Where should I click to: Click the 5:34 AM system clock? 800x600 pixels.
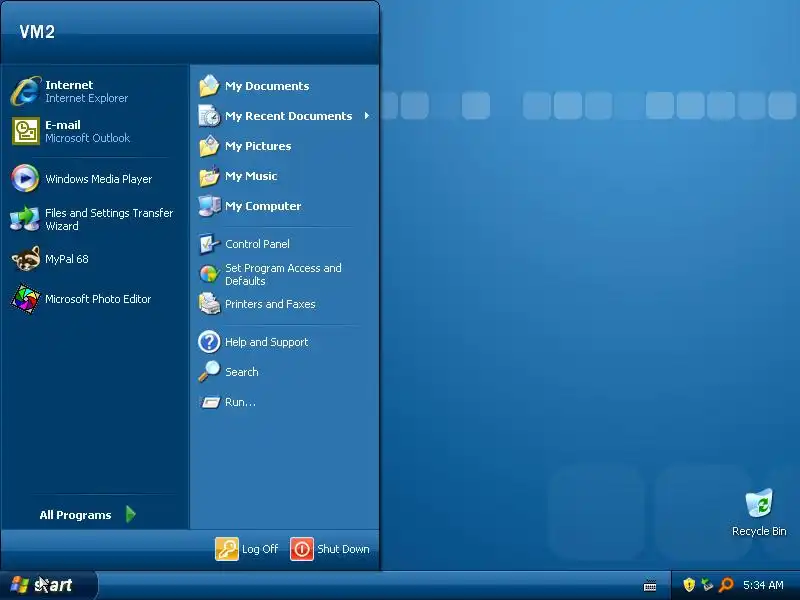click(763, 585)
